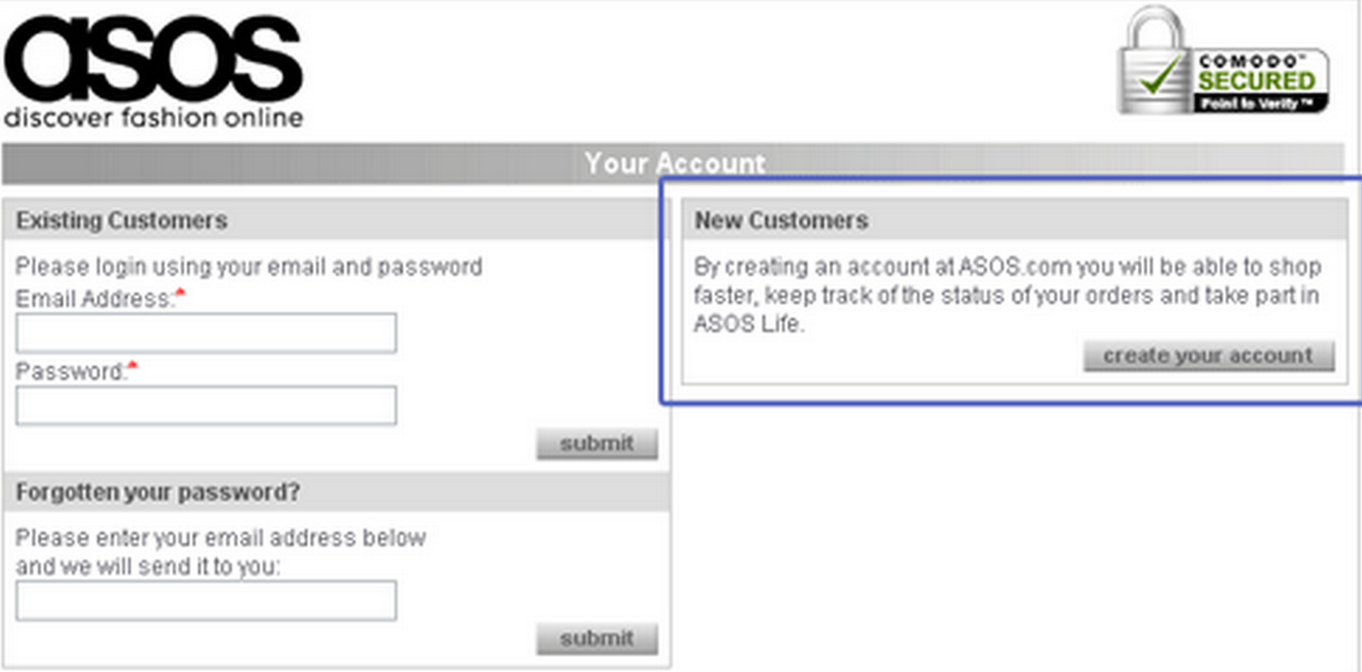
Task: Click the New Customers heading
Action: point(782,220)
